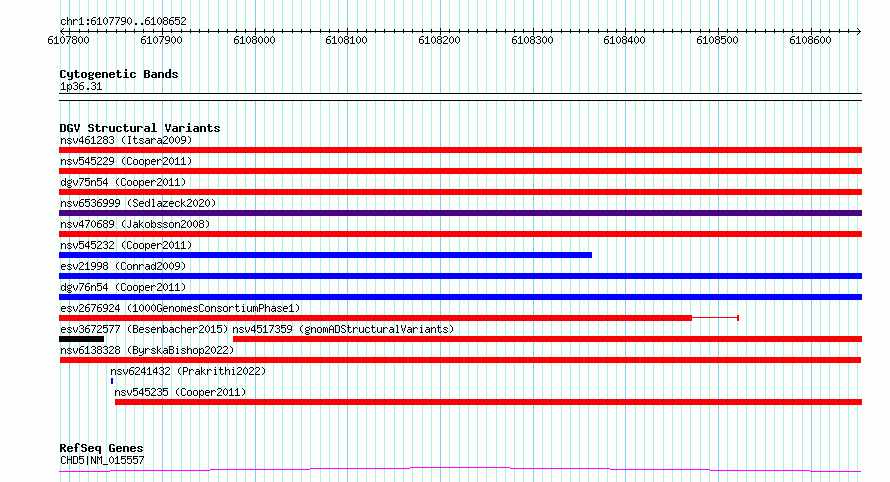Select the short blue bar for nsv545232

[x=325, y=255]
